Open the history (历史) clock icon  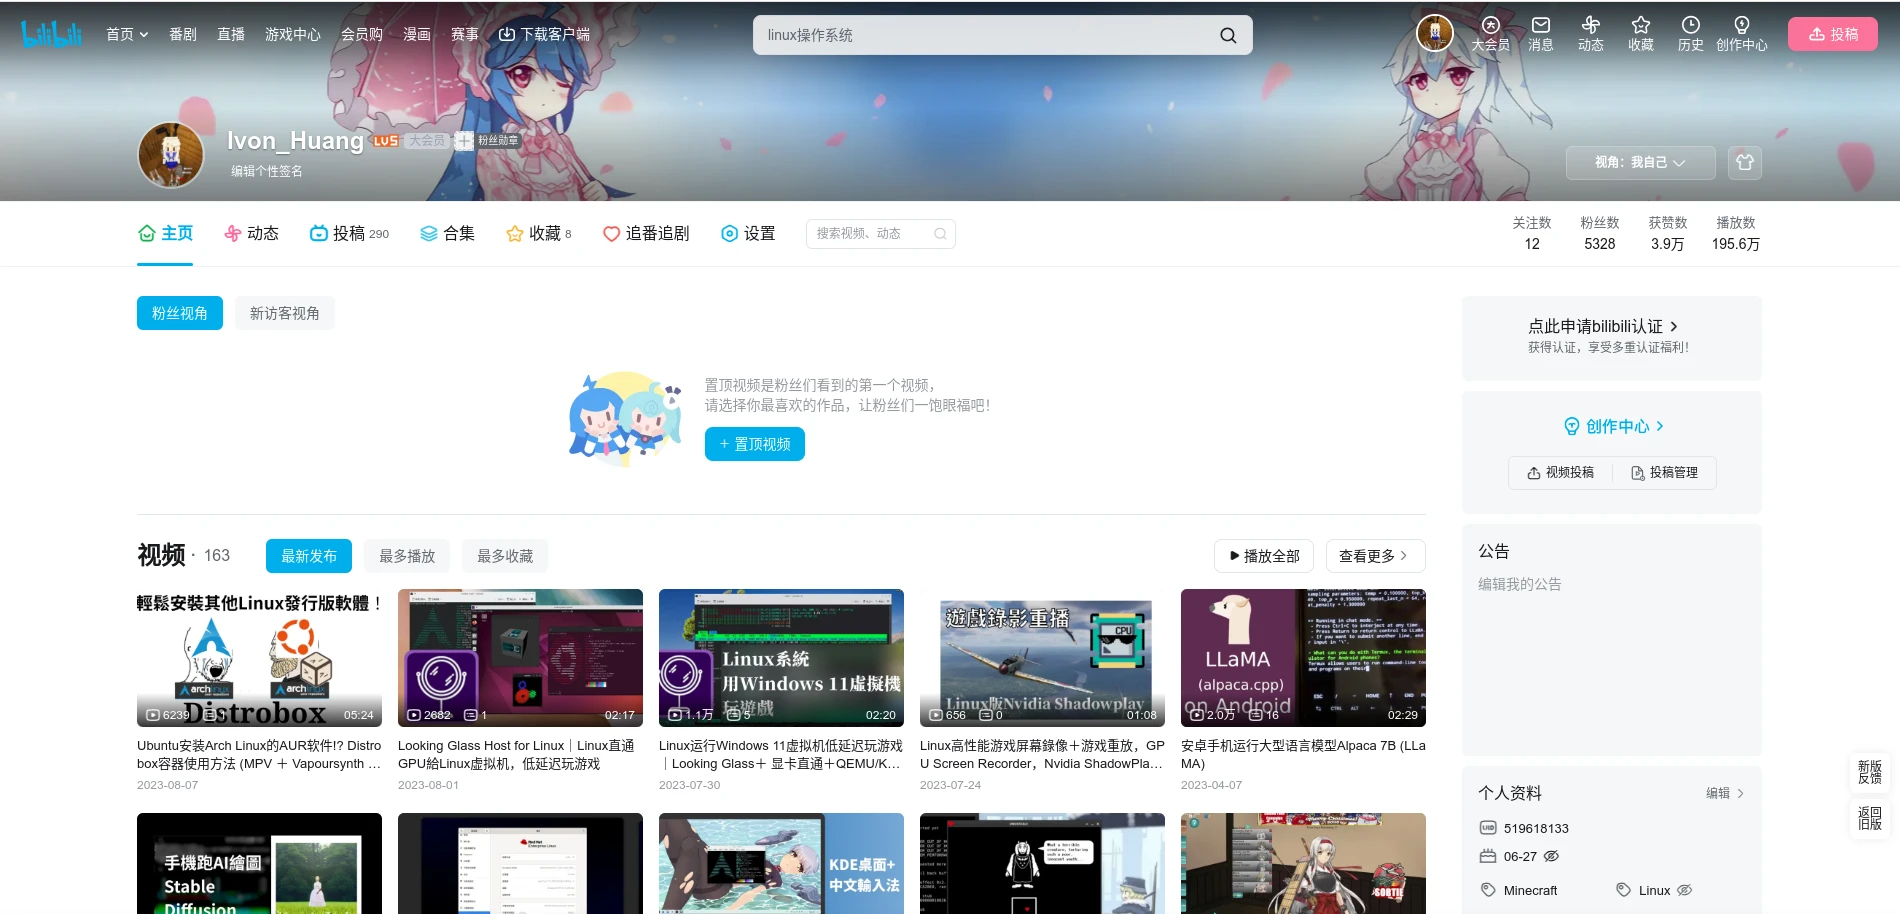click(x=1690, y=26)
